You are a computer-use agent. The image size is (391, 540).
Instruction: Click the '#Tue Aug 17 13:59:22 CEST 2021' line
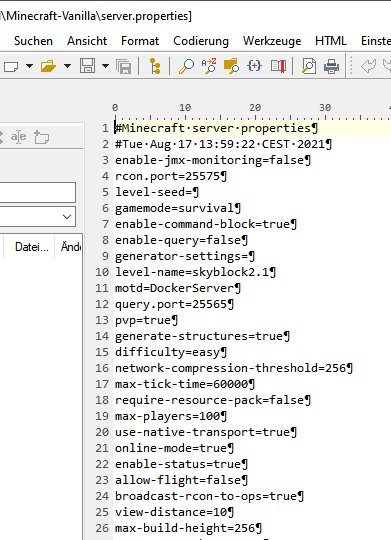coord(223,144)
